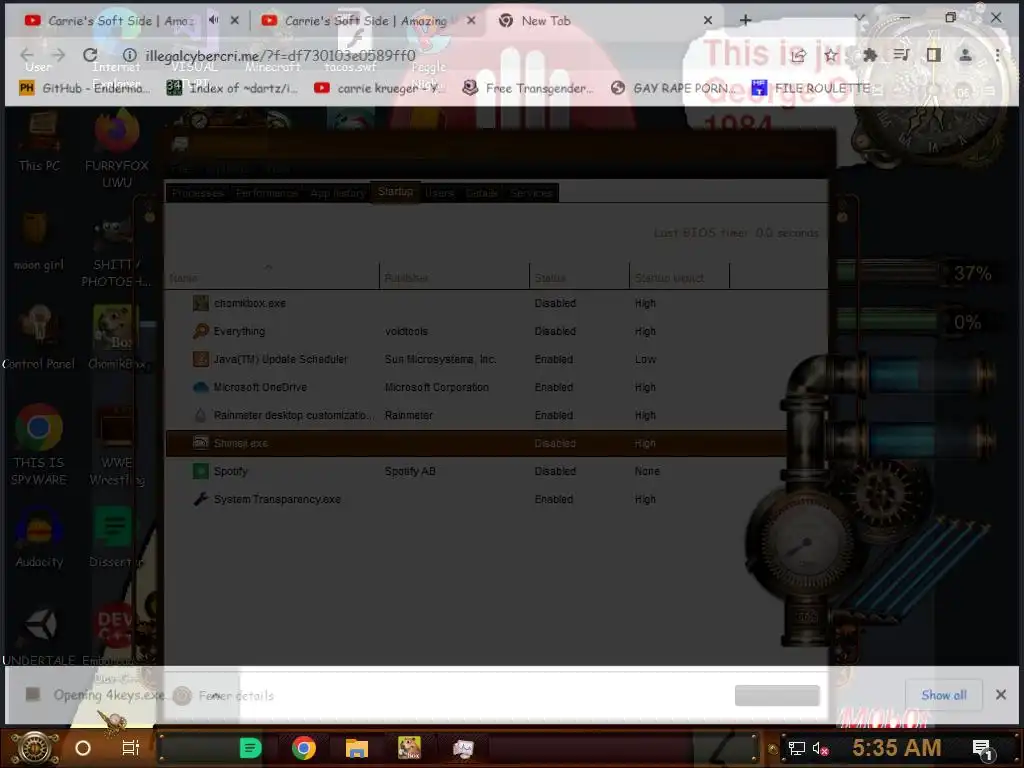The width and height of the screenshot is (1024, 768).
Task: Sort startup list by Status column
Action: coord(580,275)
